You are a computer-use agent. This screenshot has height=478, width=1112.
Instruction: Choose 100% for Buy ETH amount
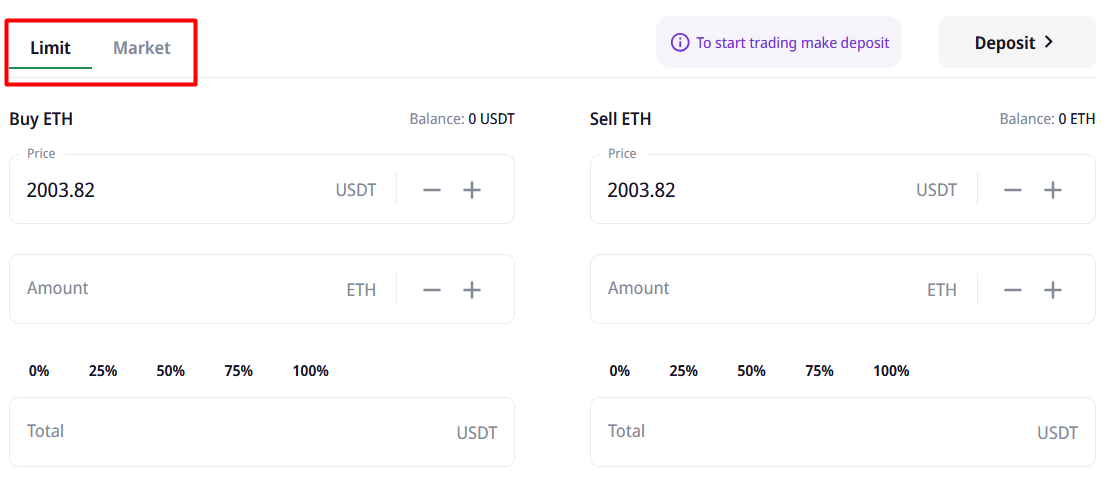click(x=310, y=371)
